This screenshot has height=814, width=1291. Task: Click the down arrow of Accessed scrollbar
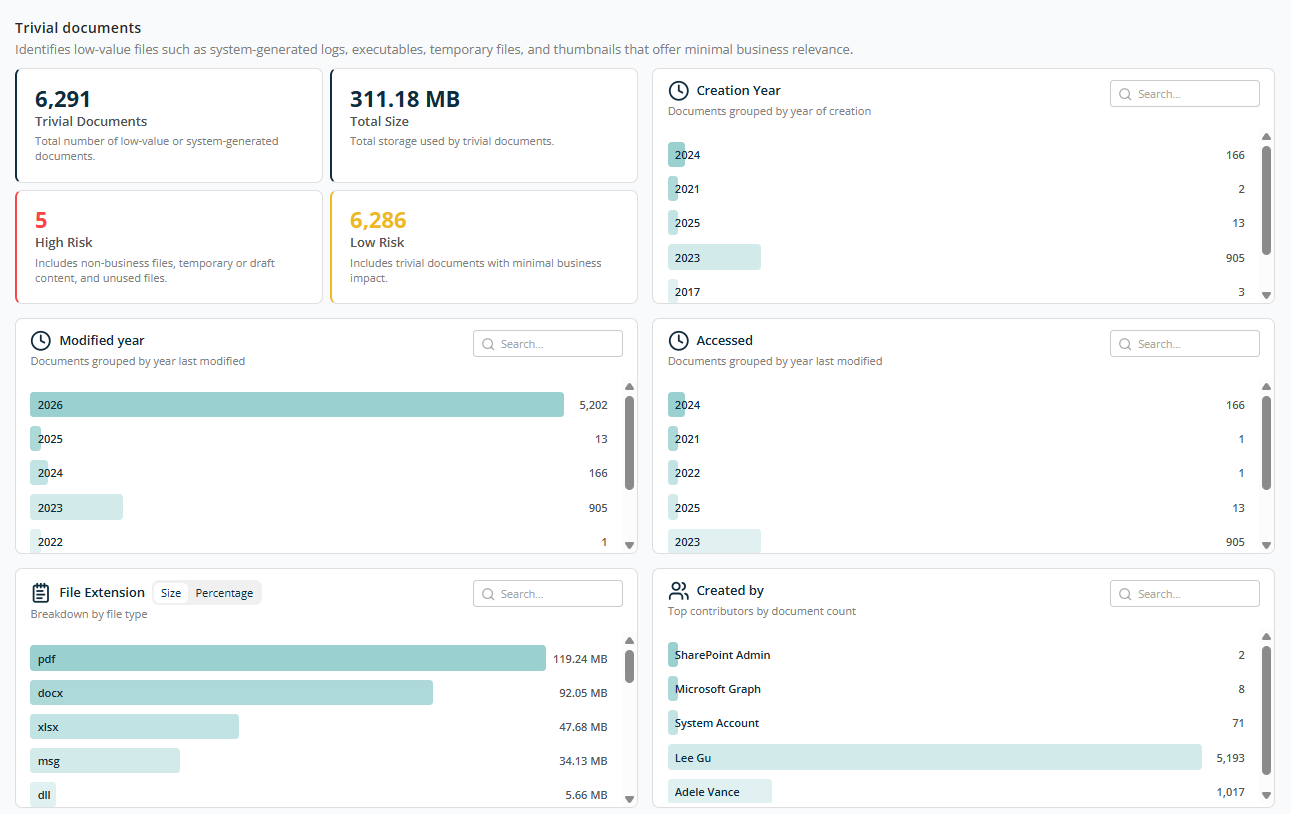pyautogui.click(x=1267, y=545)
